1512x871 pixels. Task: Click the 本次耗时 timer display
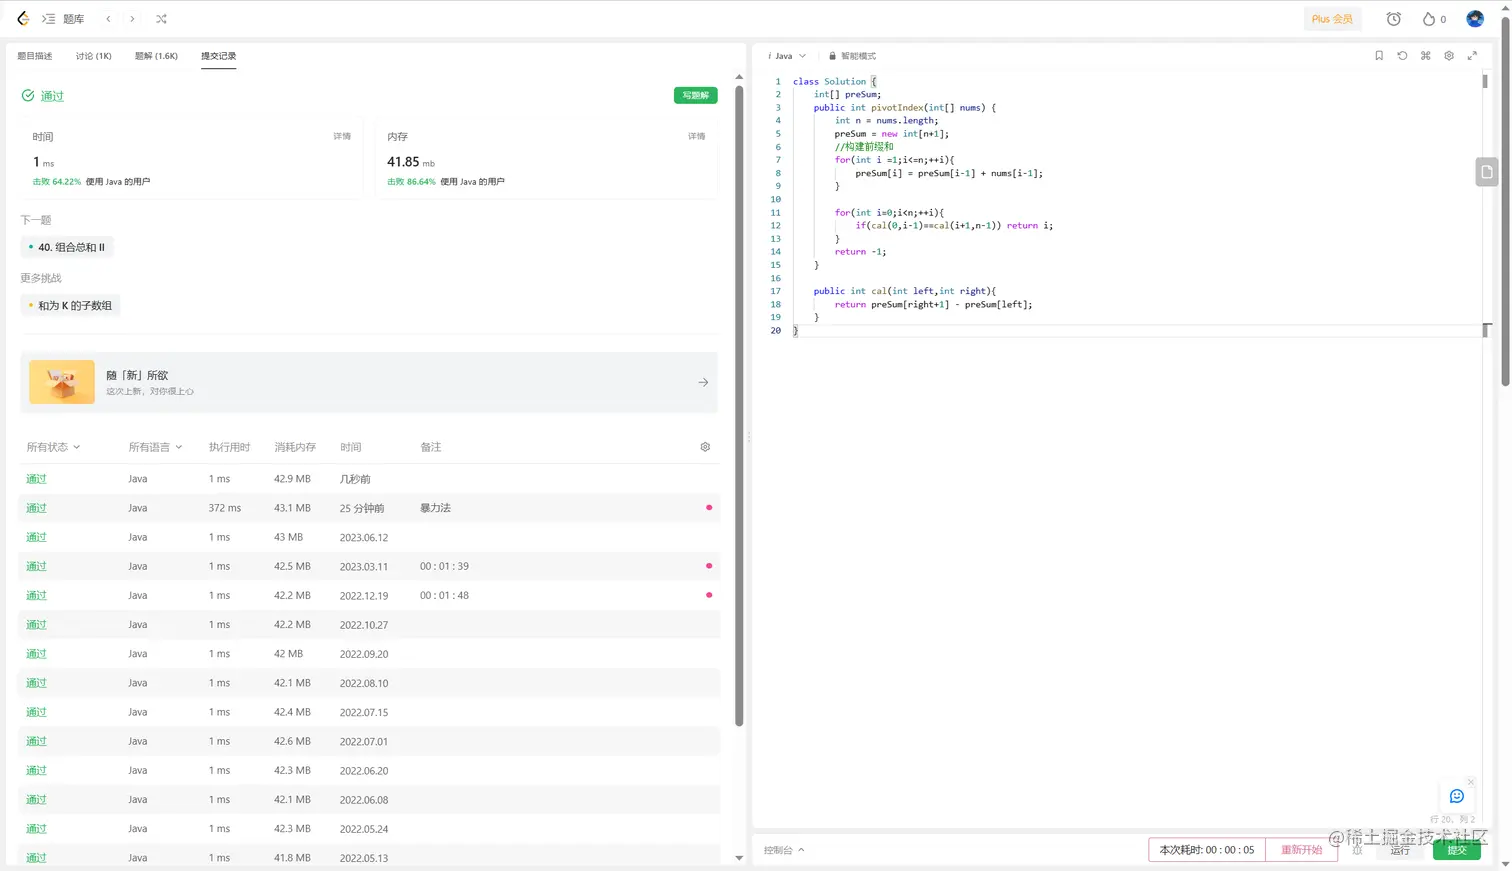coord(1207,850)
